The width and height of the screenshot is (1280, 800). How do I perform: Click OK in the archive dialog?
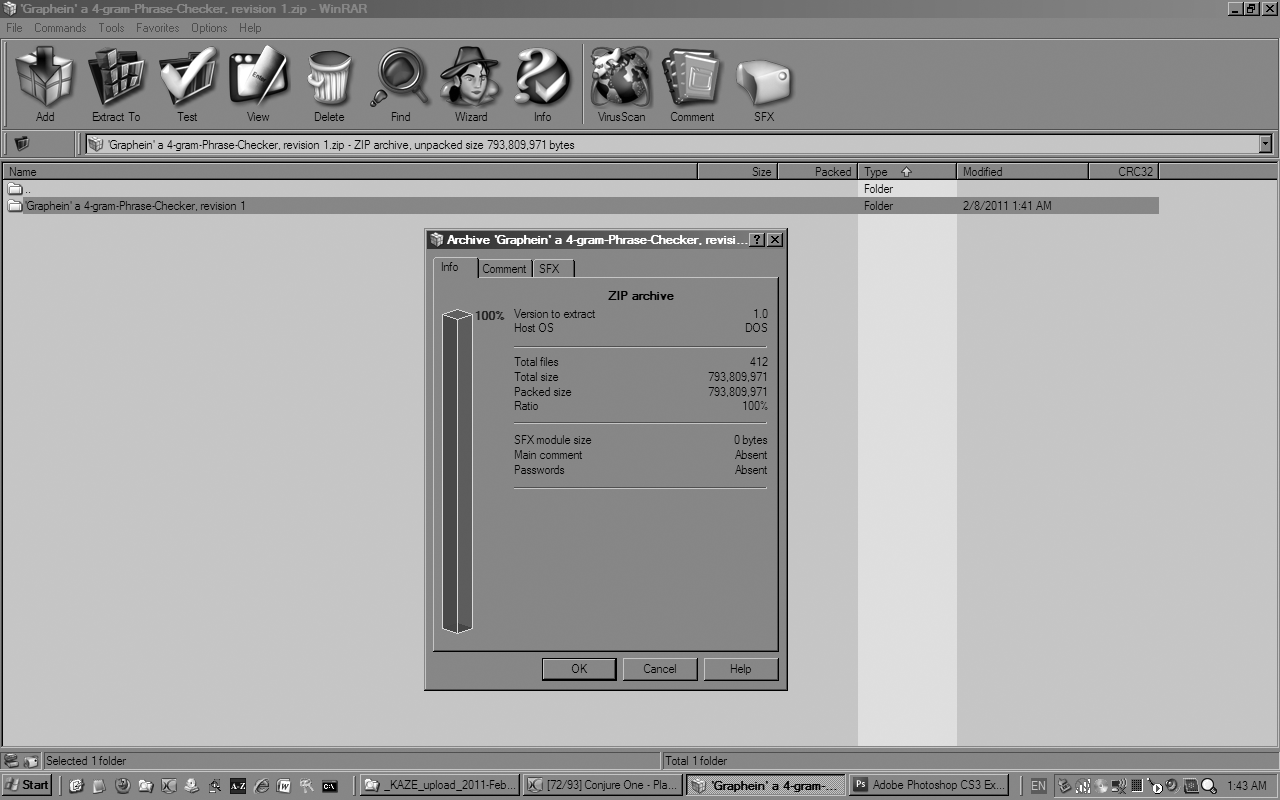(579, 669)
